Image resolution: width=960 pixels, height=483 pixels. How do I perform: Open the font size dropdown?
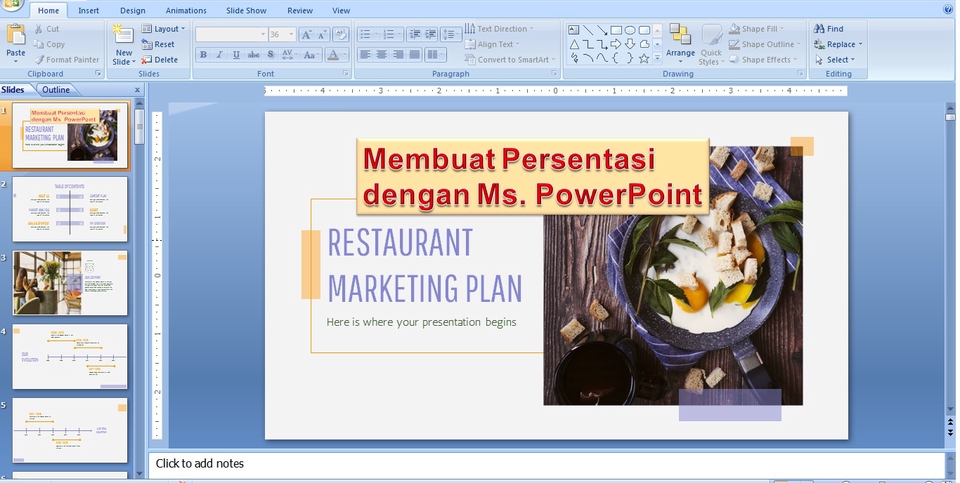tap(291, 35)
